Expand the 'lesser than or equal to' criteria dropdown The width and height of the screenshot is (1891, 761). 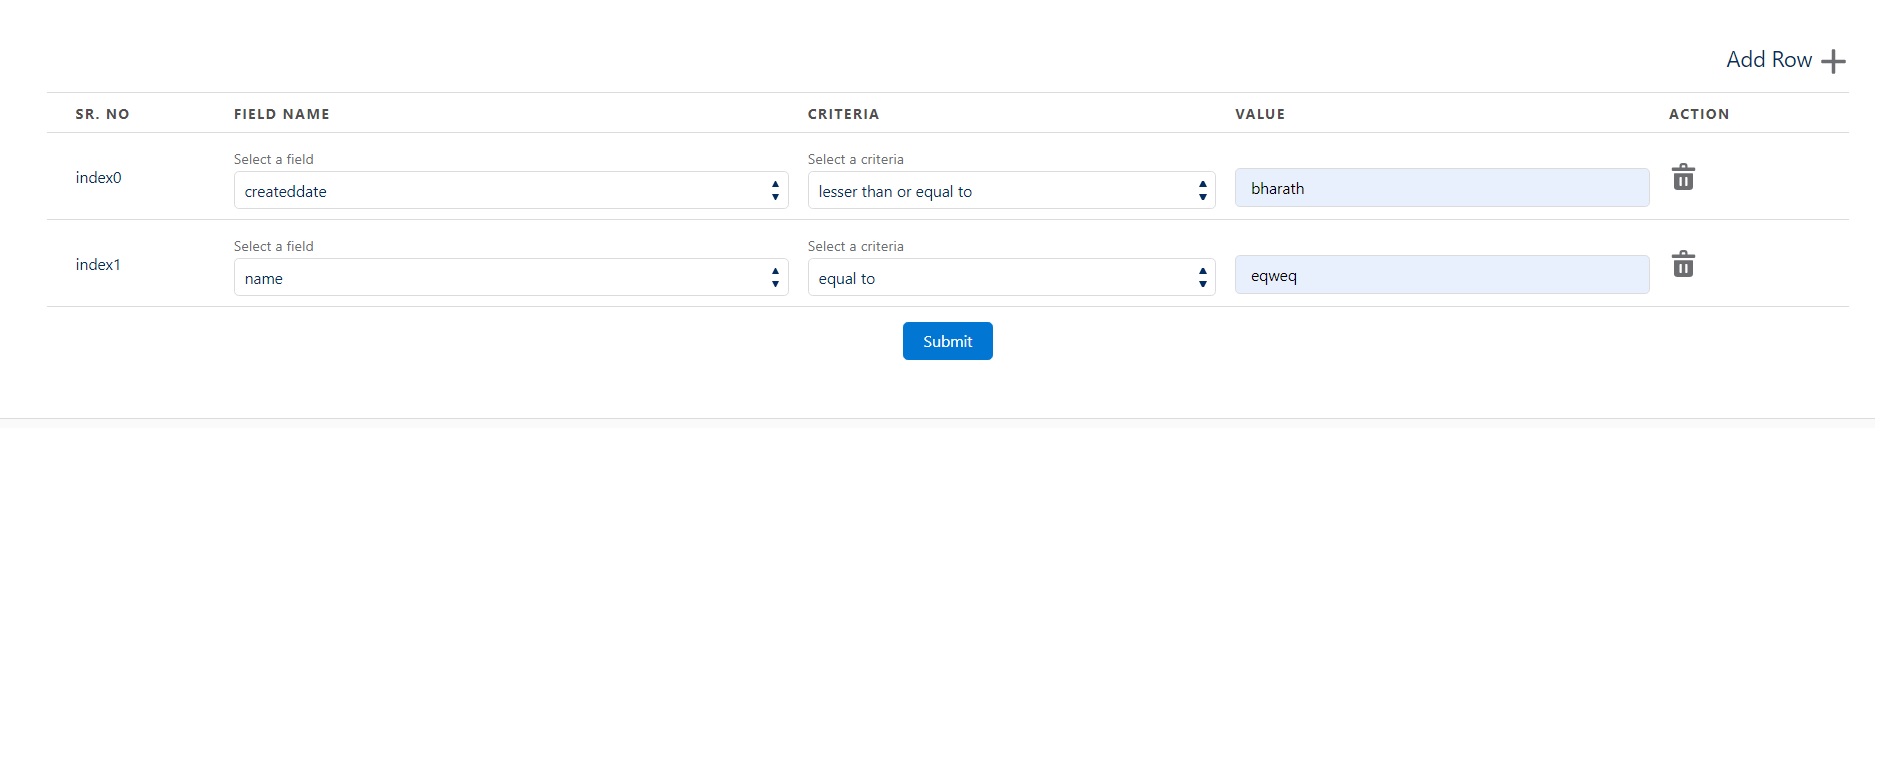pos(1010,191)
